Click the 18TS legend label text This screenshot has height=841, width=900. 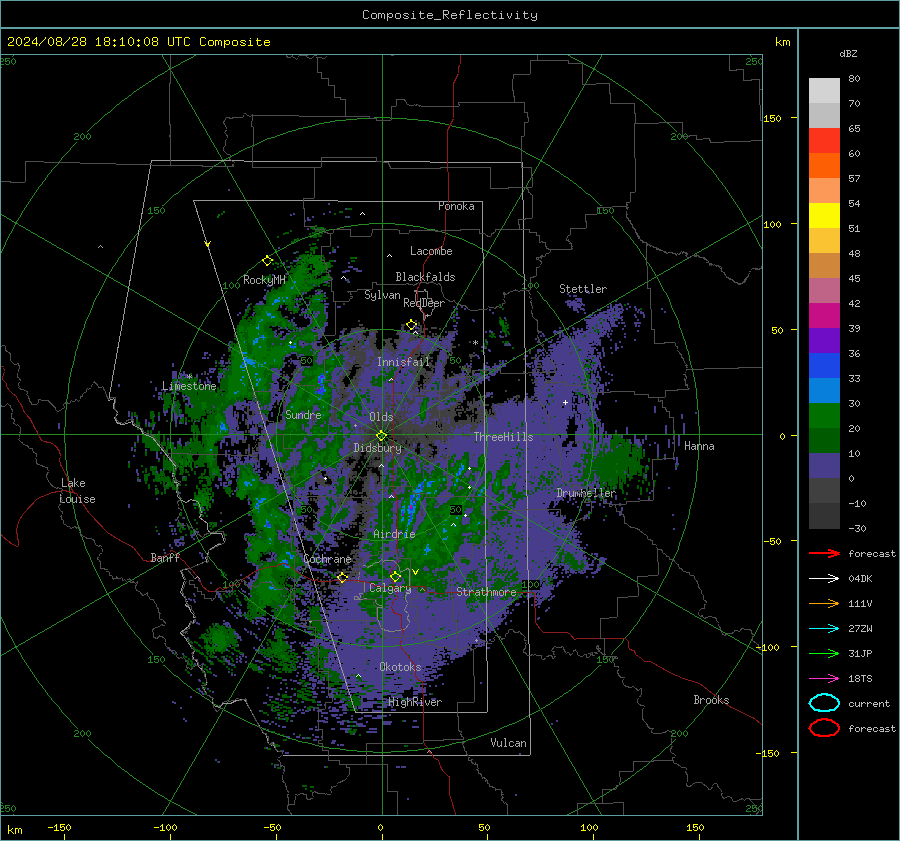click(860, 679)
